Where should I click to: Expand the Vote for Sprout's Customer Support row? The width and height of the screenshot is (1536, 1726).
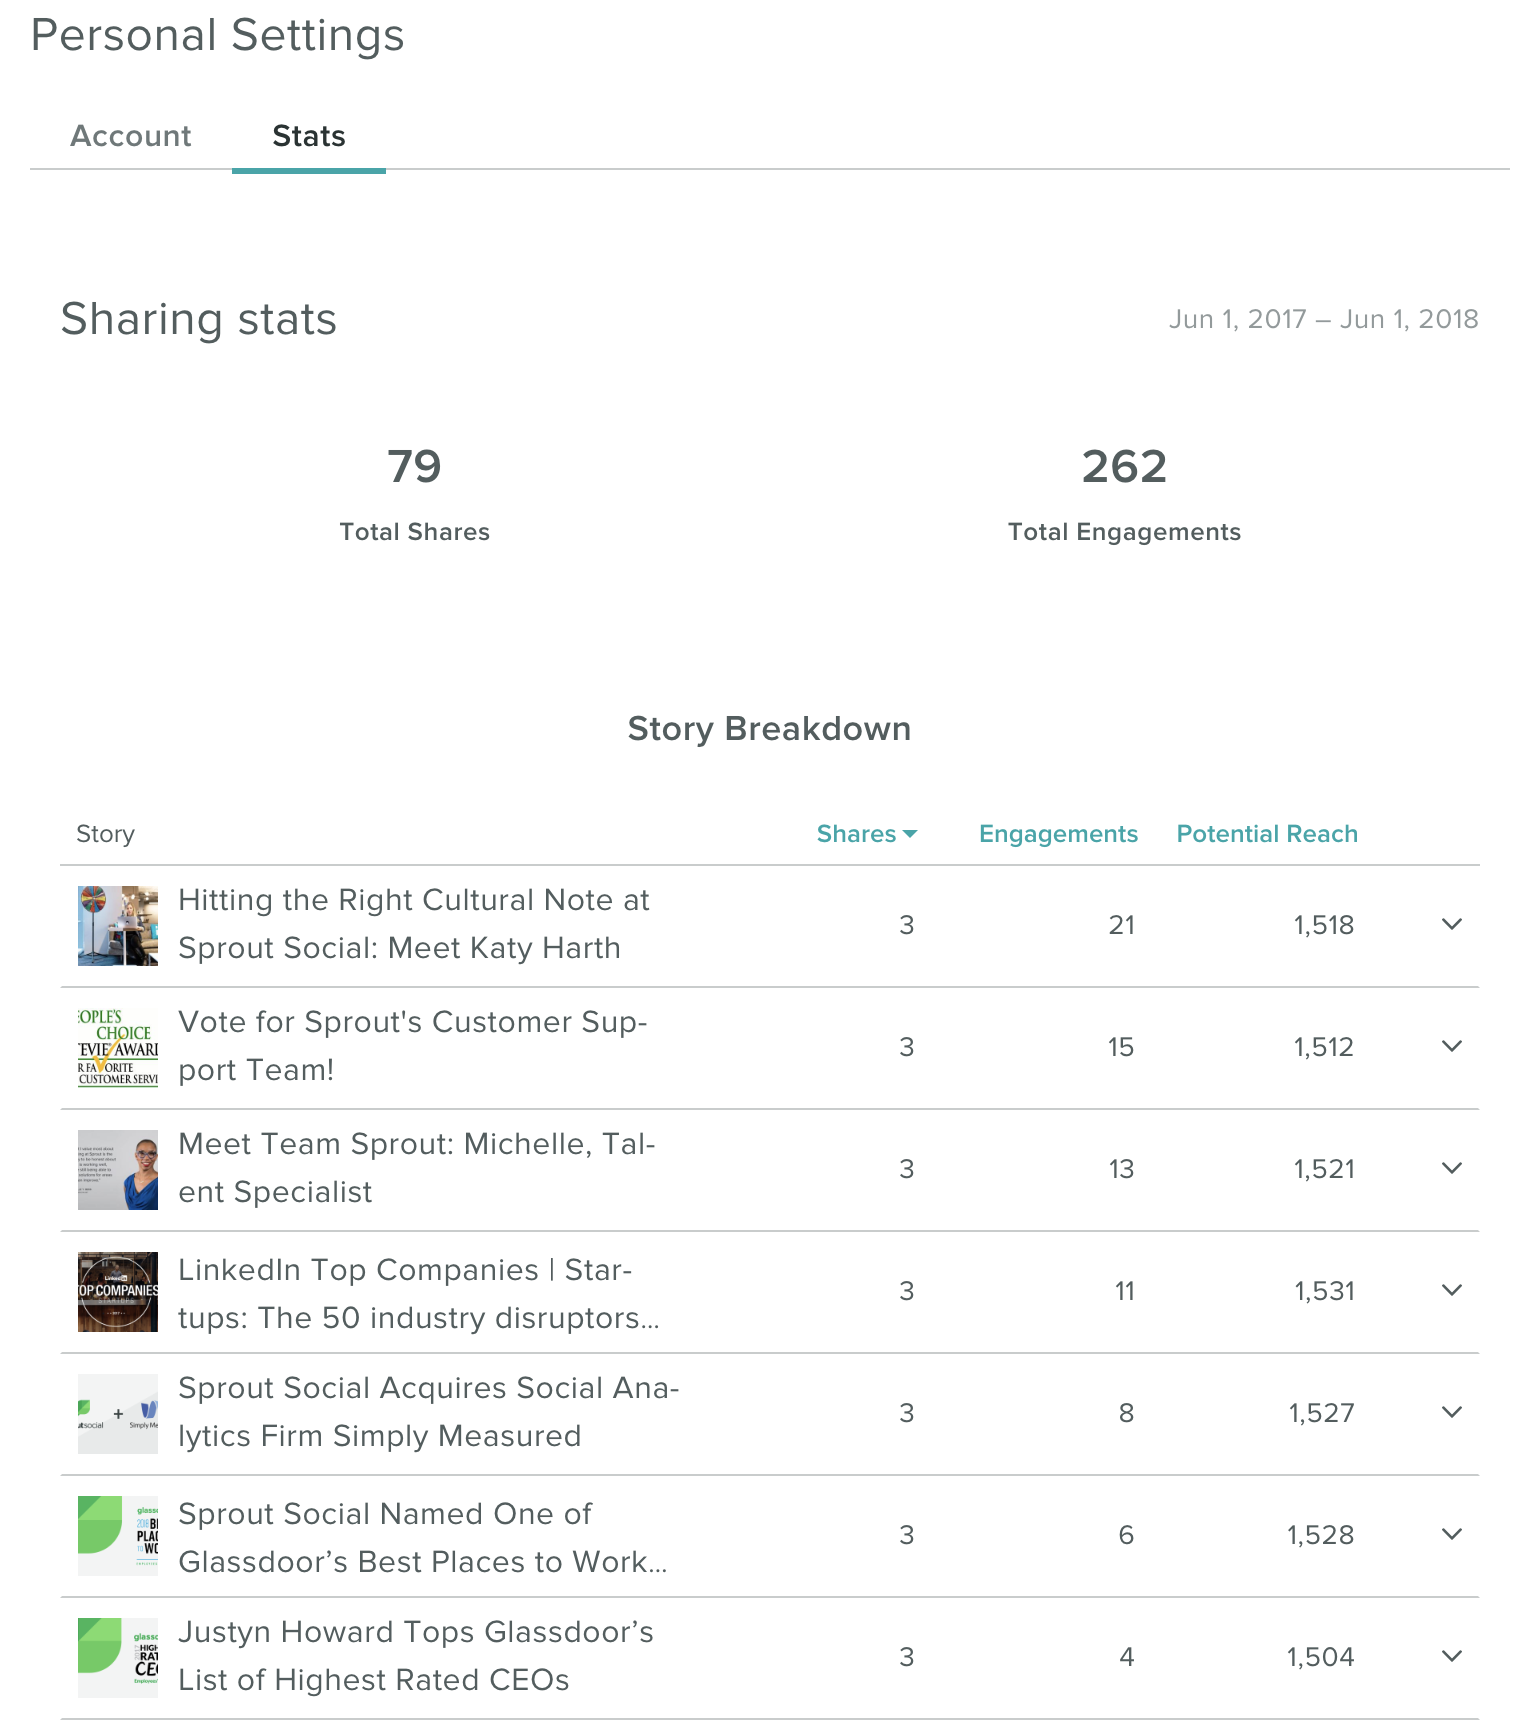(1452, 1046)
